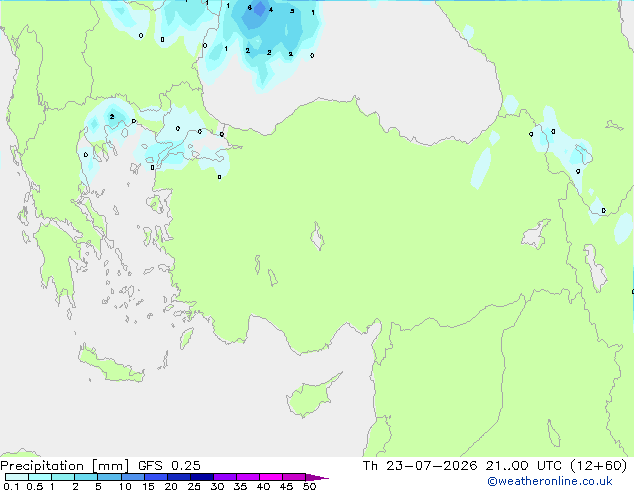Click the legend label '10'
Screen dimensions: 634x490
(125, 486)
